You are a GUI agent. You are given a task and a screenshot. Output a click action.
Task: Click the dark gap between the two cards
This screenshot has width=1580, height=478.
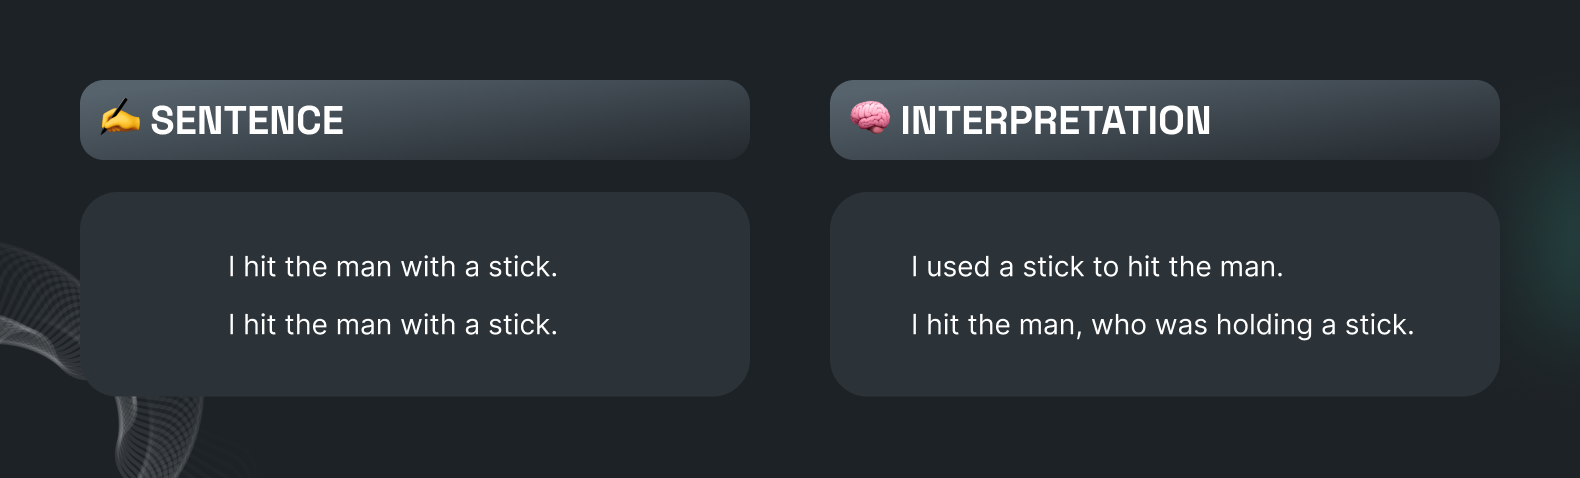tap(790, 295)
